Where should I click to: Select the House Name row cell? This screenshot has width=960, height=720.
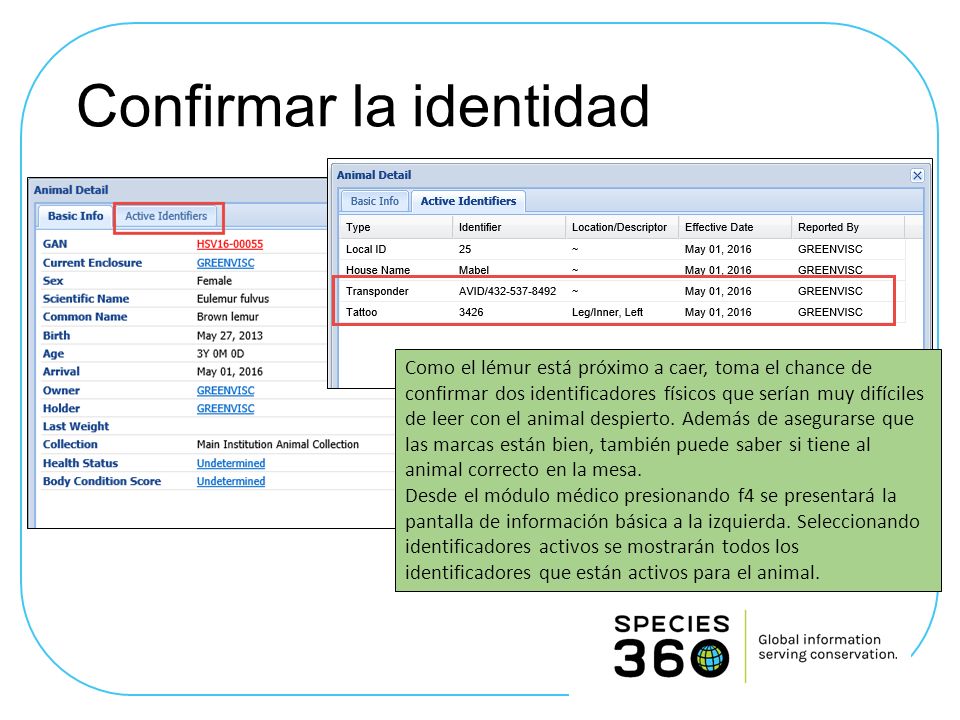click(378, 270)
